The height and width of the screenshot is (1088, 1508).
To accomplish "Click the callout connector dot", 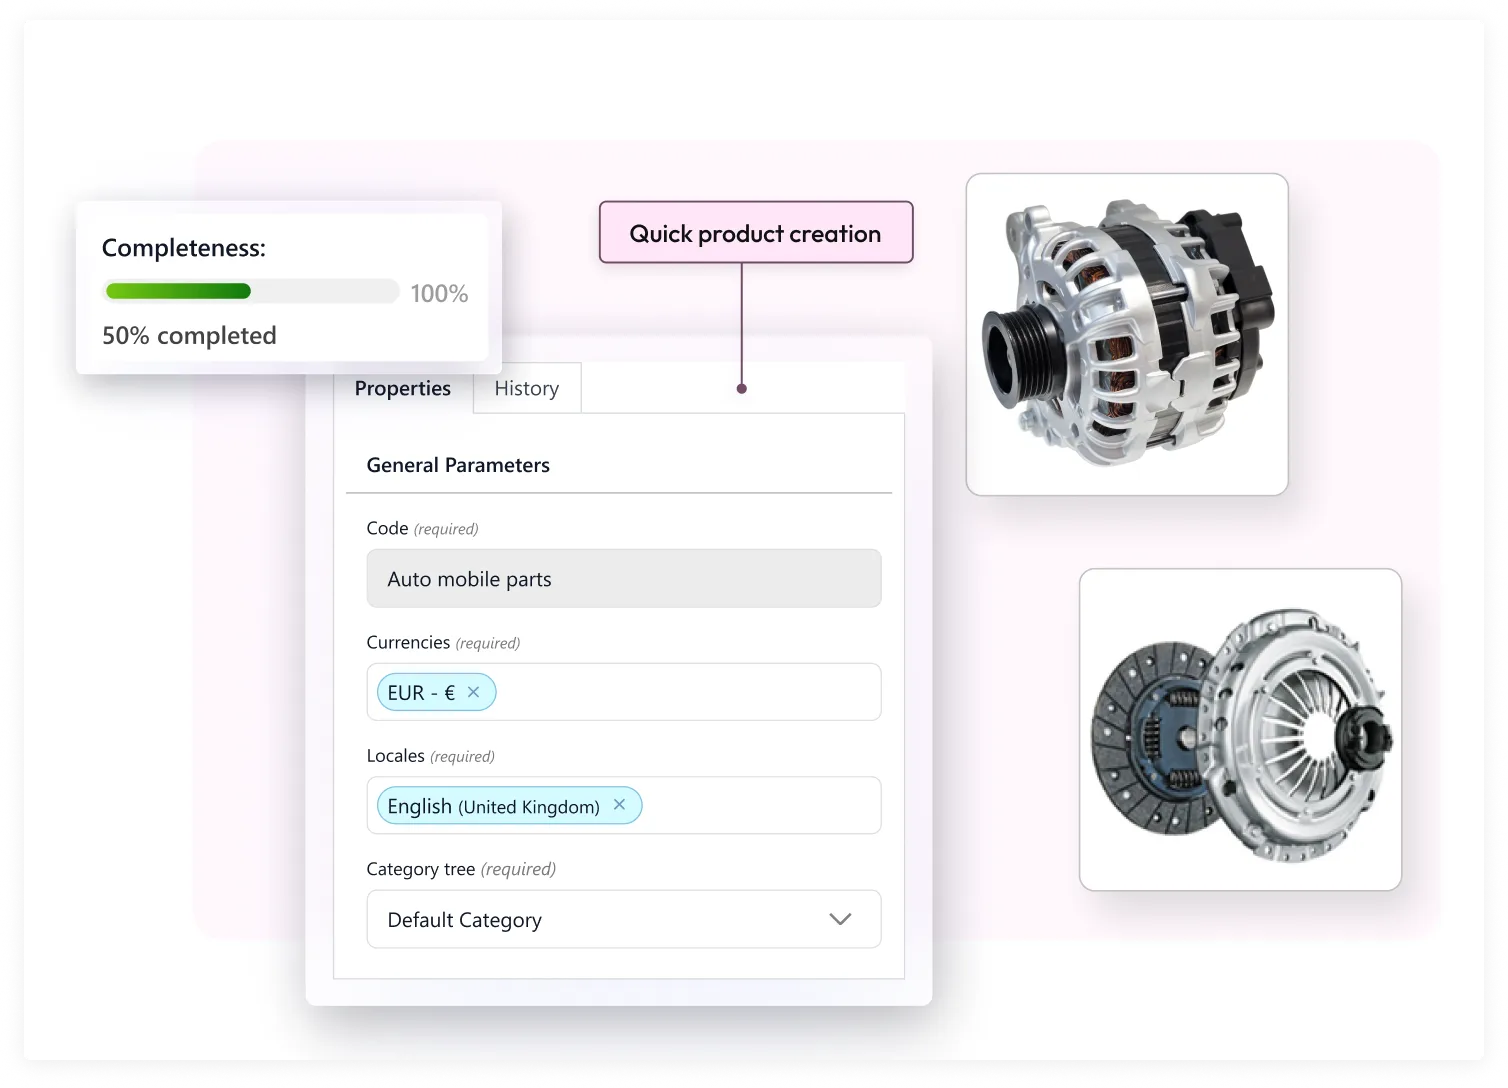I will point(741,389).
